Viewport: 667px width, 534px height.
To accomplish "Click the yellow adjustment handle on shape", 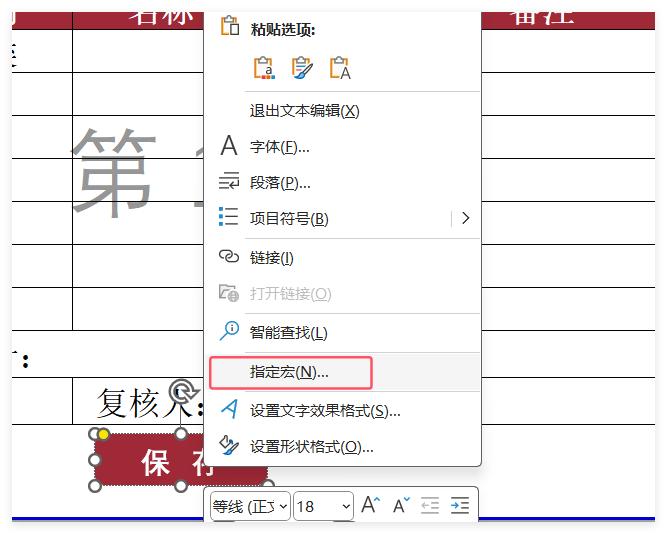I will coord(103,434).
